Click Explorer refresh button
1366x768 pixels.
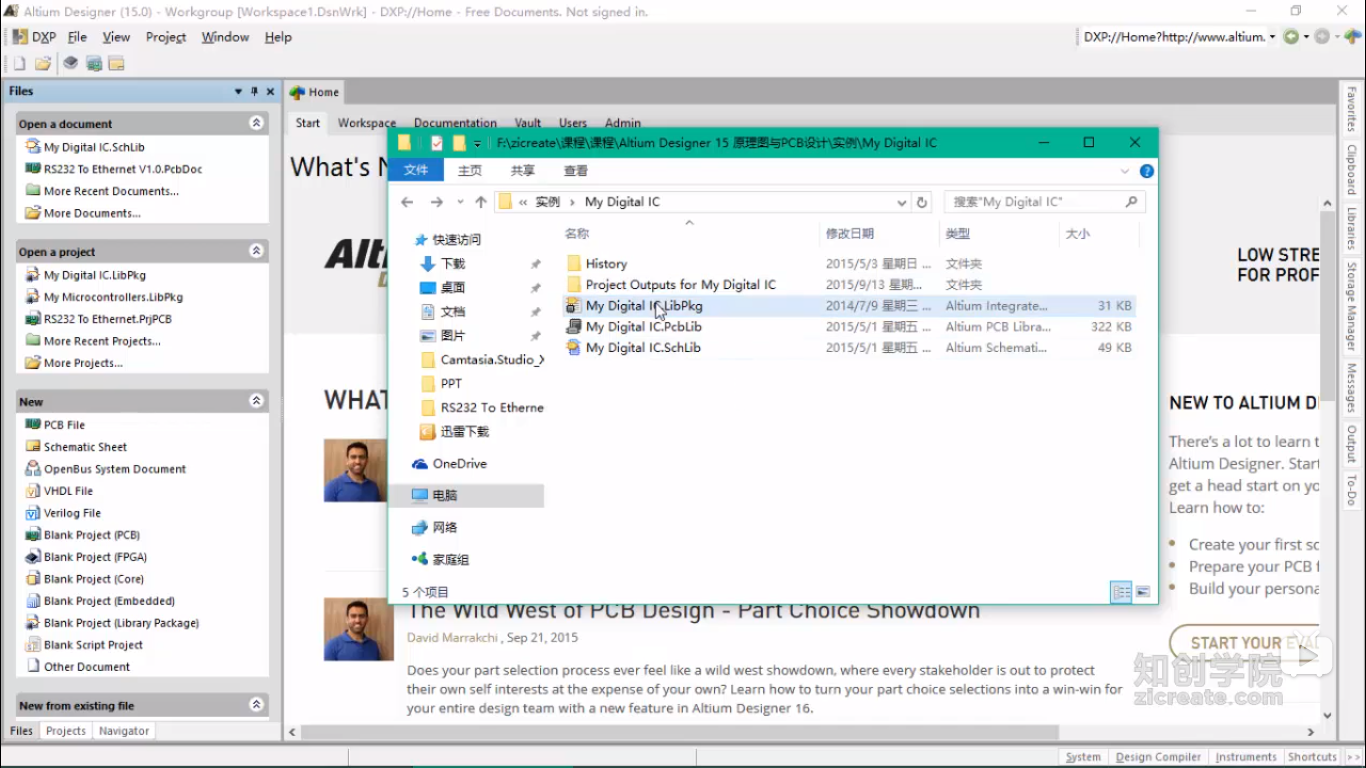tap(922, 202)
